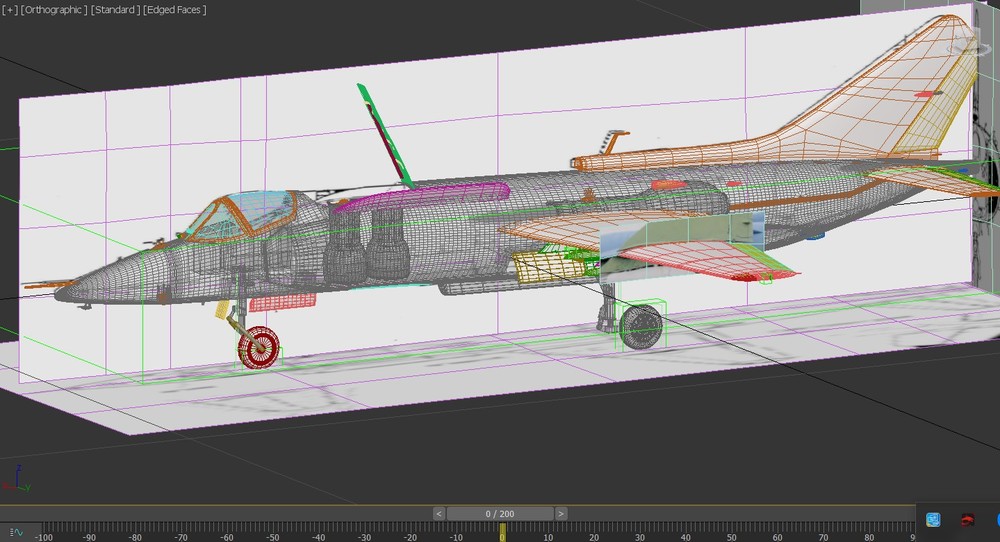Screen dimensions: 1000x542
Task: Click frame -50 on the track bar
Action: coord(272,537)
